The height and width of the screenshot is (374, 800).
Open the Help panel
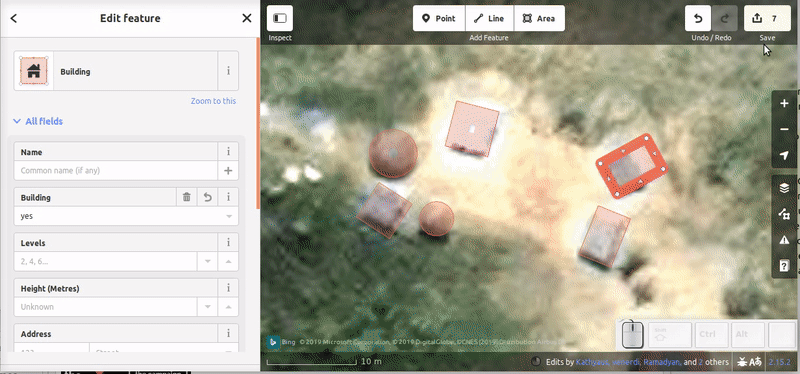point(784,265)
